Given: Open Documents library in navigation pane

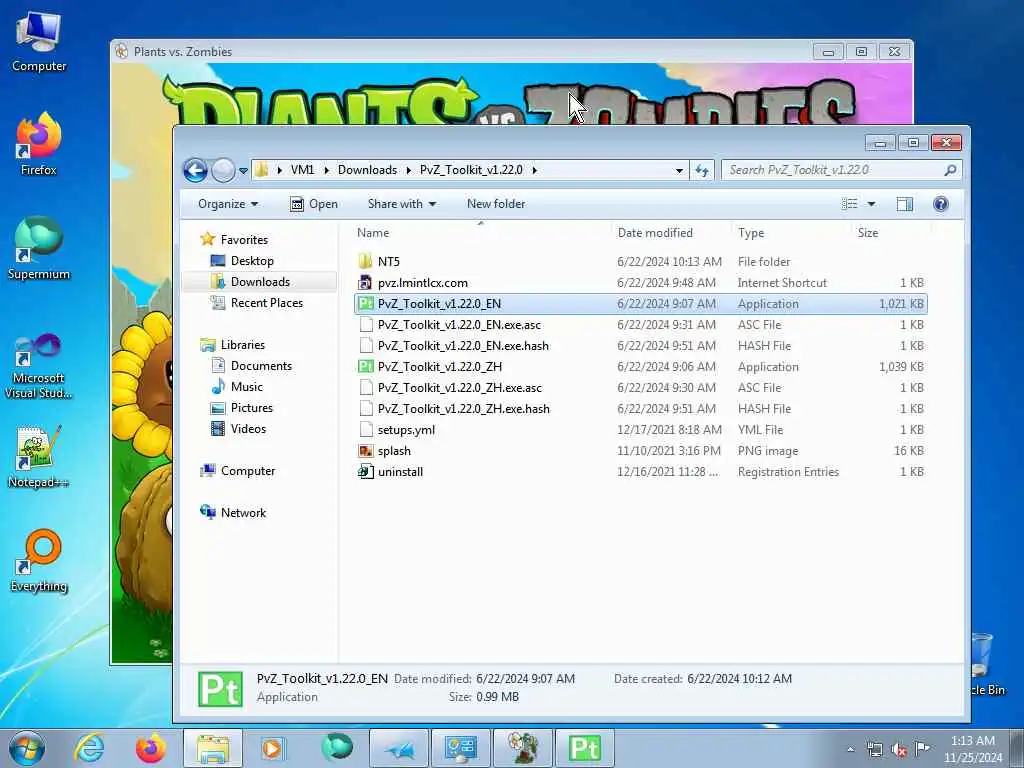Looking at the screenshot, I should (x=261, y=366).
